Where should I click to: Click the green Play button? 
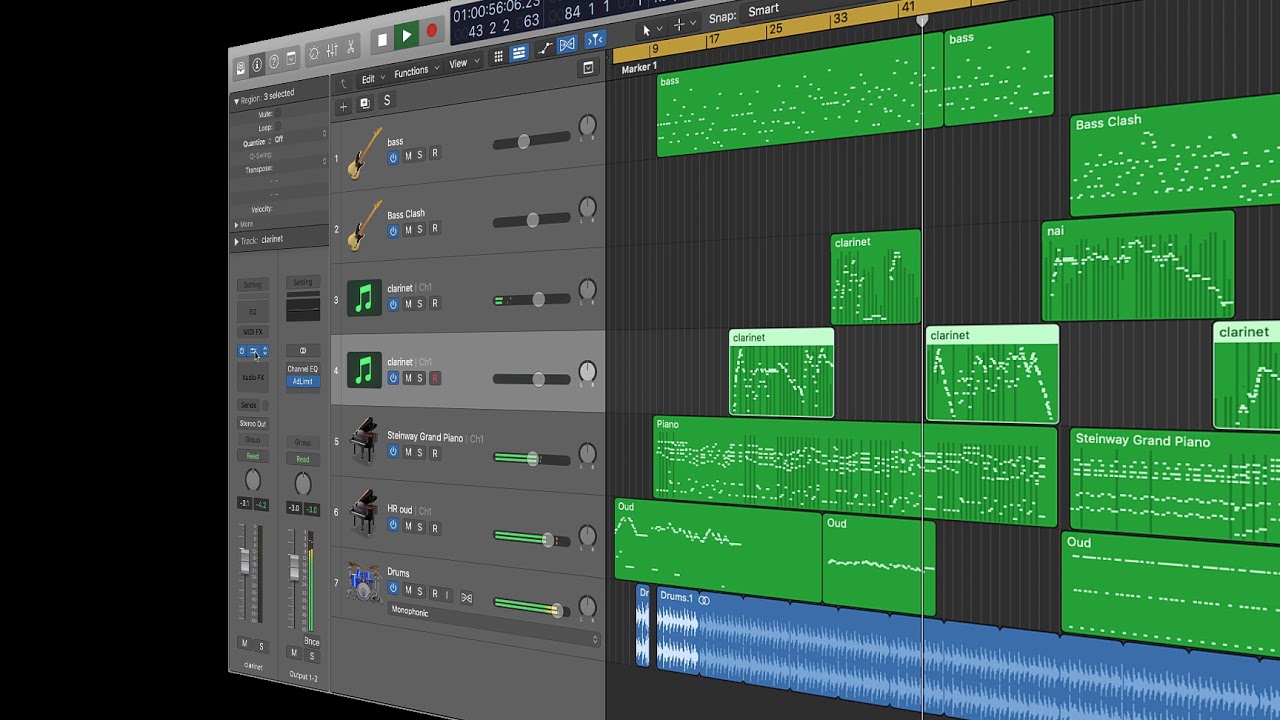(x=406, y=36)
